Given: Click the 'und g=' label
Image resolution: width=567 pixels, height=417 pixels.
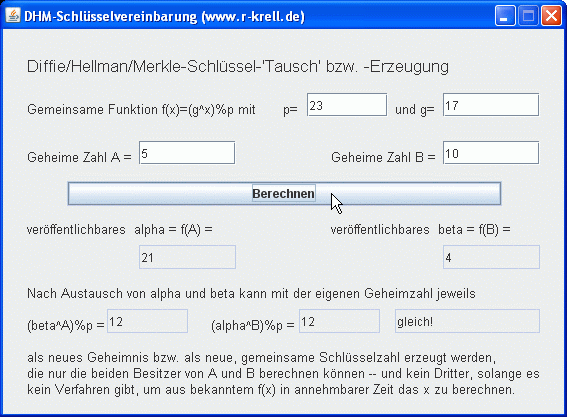Looking at the screenshot, I should coord(415,110).
